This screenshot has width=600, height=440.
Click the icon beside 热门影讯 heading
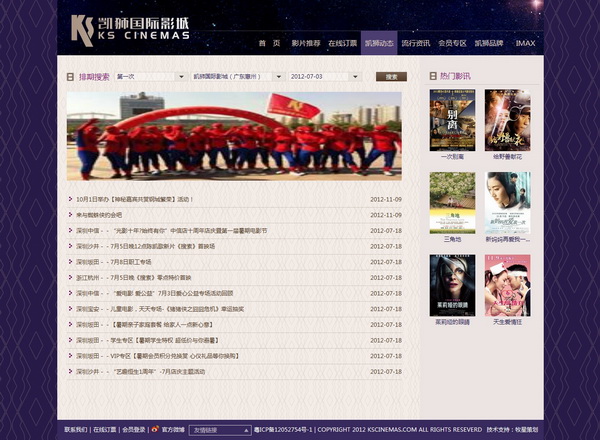433,76
